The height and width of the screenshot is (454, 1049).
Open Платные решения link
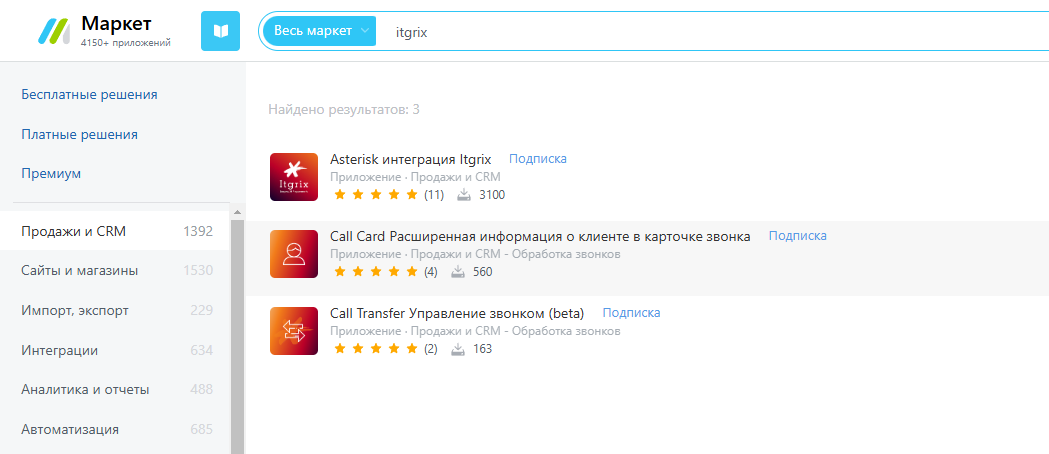(x=80, y=134)
